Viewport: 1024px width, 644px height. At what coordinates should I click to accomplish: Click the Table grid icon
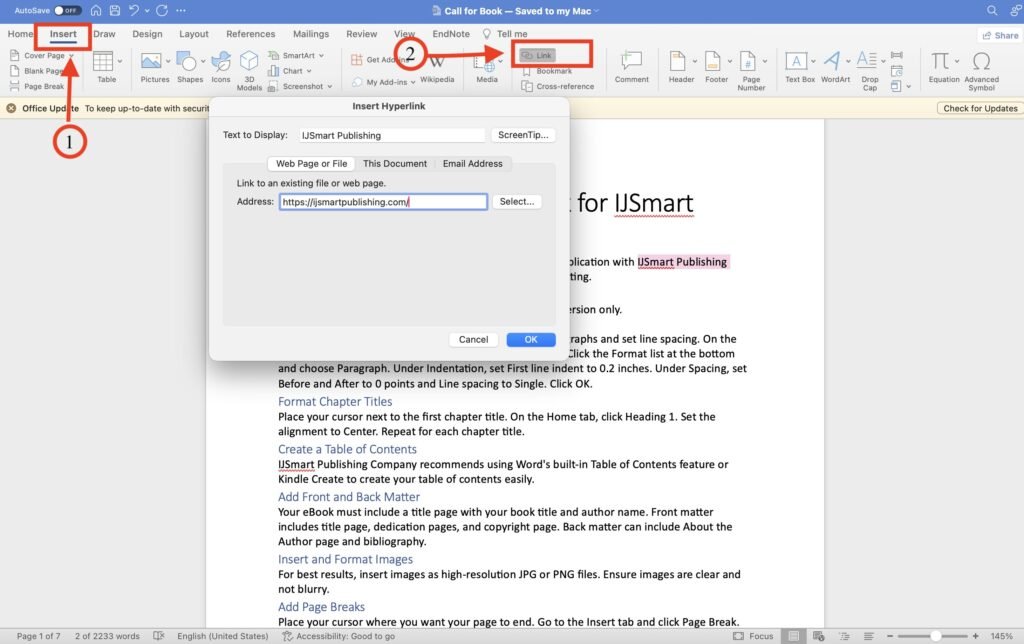(103, 61)
